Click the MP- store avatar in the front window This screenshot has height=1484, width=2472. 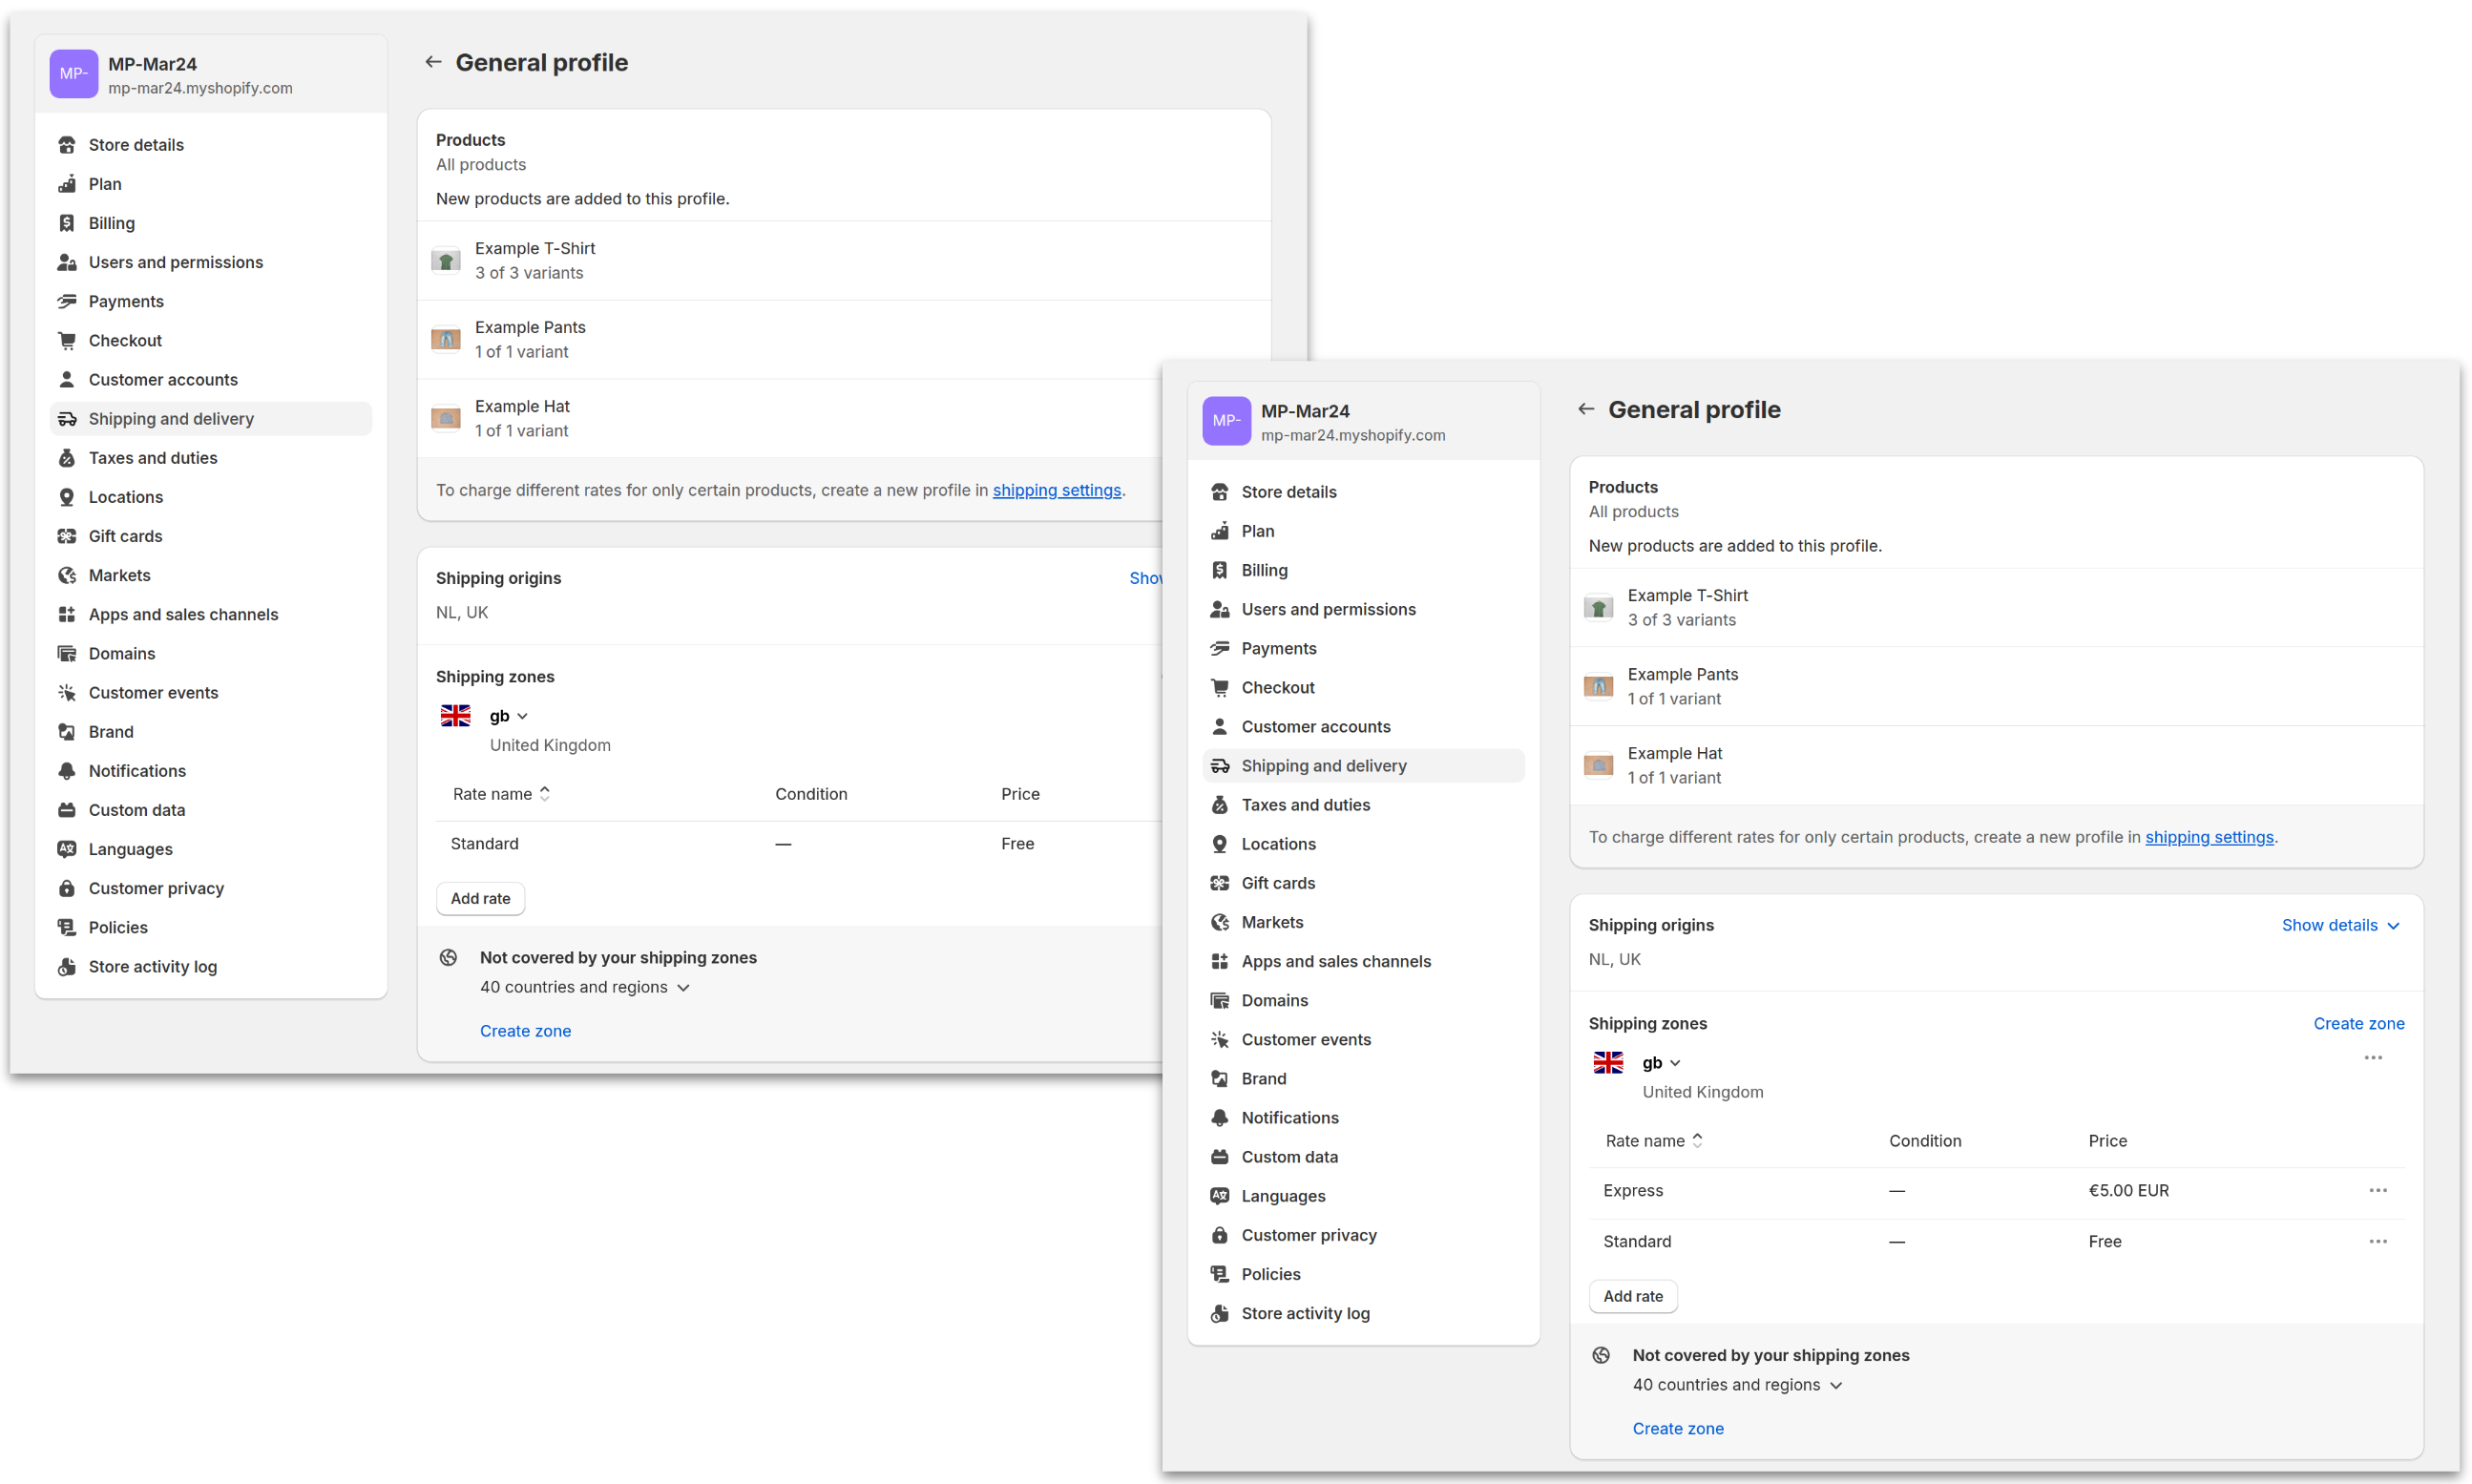(1226, 421)
